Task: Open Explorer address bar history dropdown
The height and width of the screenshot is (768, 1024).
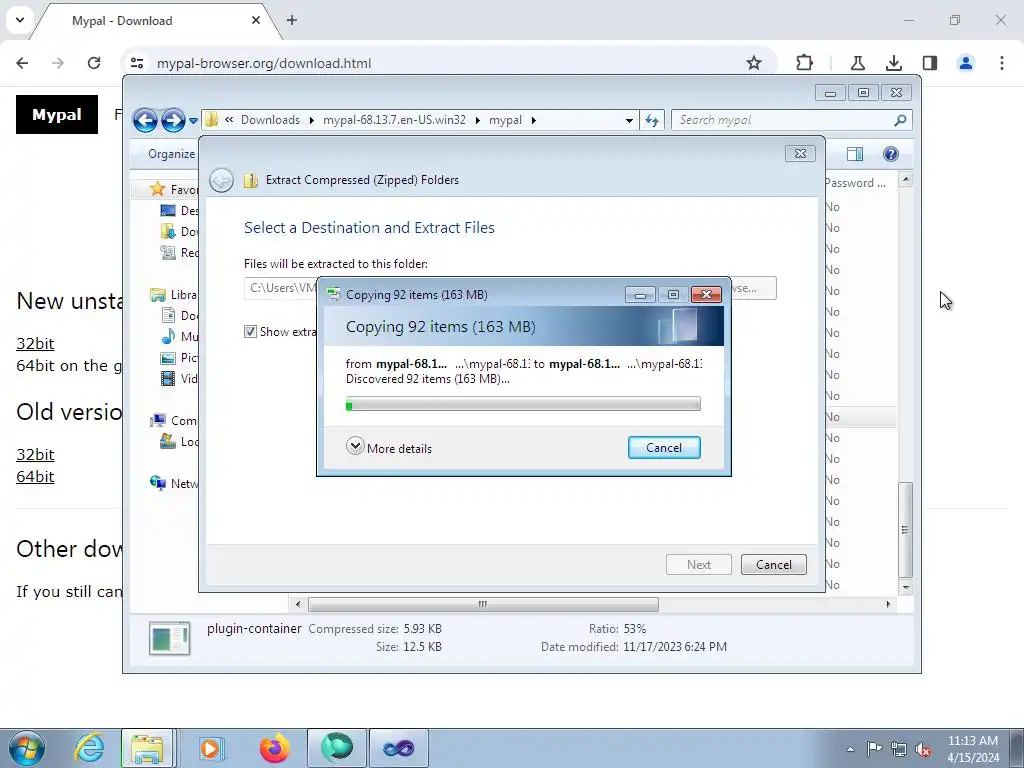Action: pos(629,120)
